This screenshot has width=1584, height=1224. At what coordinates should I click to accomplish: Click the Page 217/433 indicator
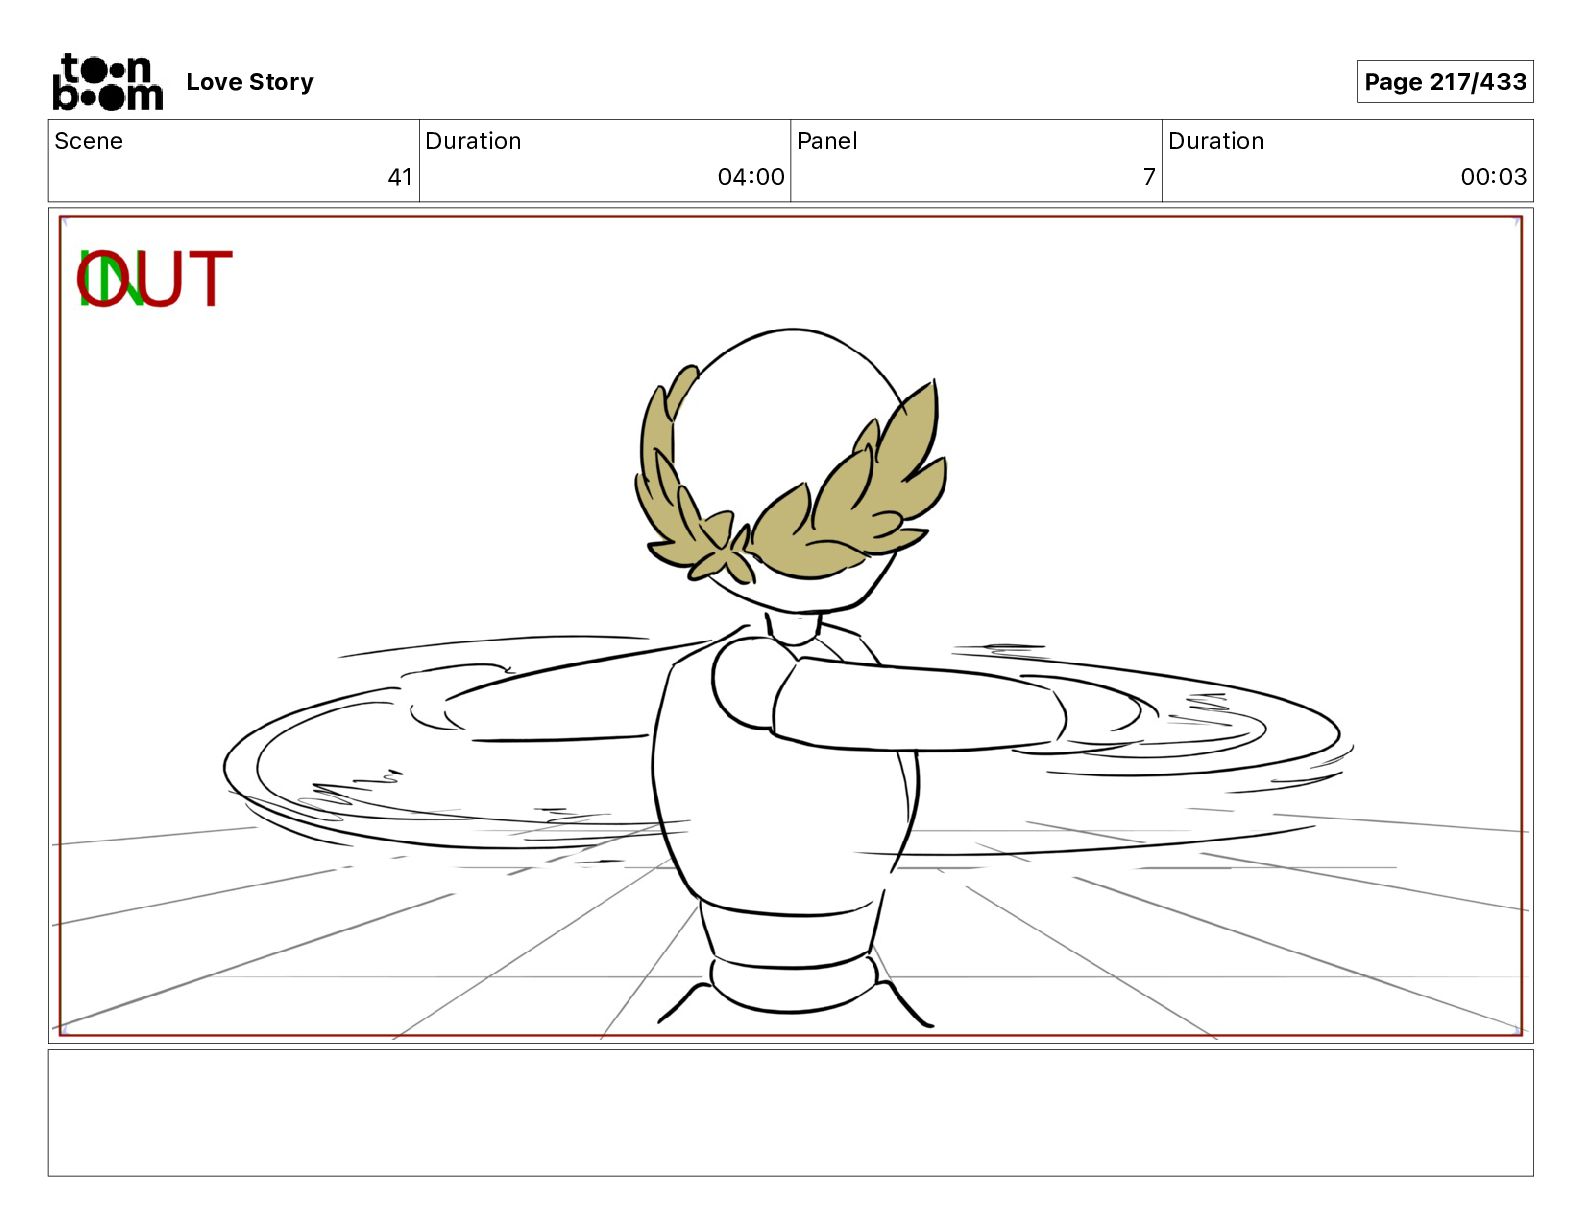pyautogui.click(x=1445, y=82)
